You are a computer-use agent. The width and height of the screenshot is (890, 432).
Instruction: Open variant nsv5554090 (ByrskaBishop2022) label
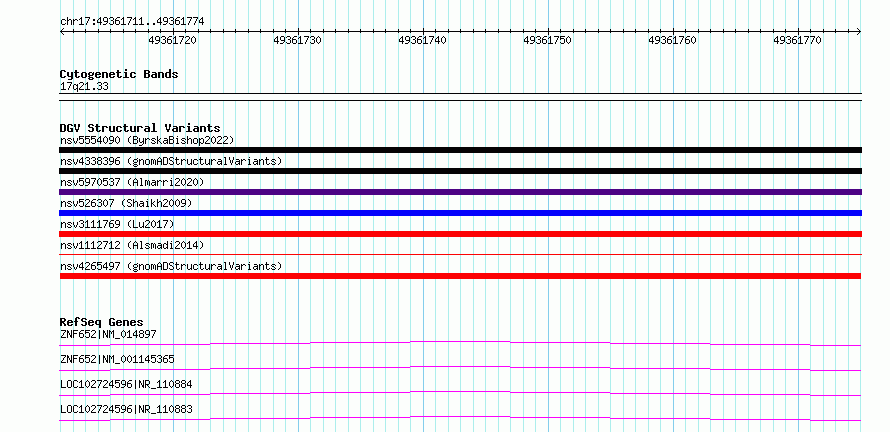pos(147,140)
